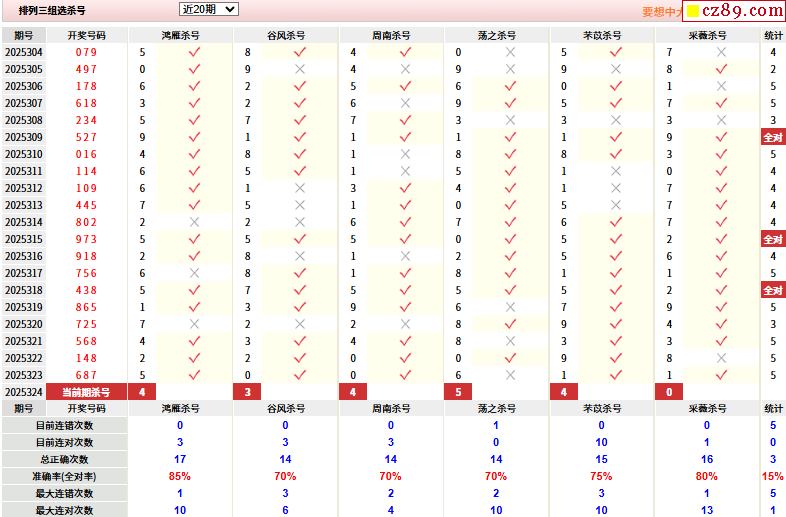Click grey cross in row 2025320 鸿雁杀号
Screen dimensions: 786x517
194,324
